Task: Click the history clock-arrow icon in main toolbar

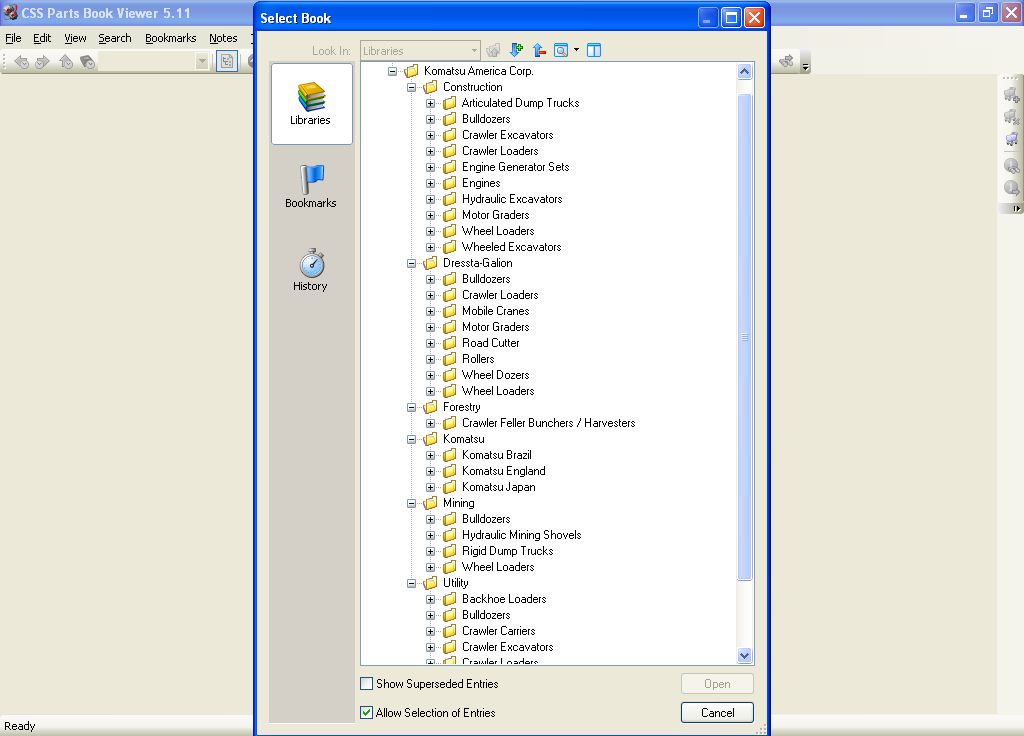Action: pyautogui.click(x=88, y=62)
